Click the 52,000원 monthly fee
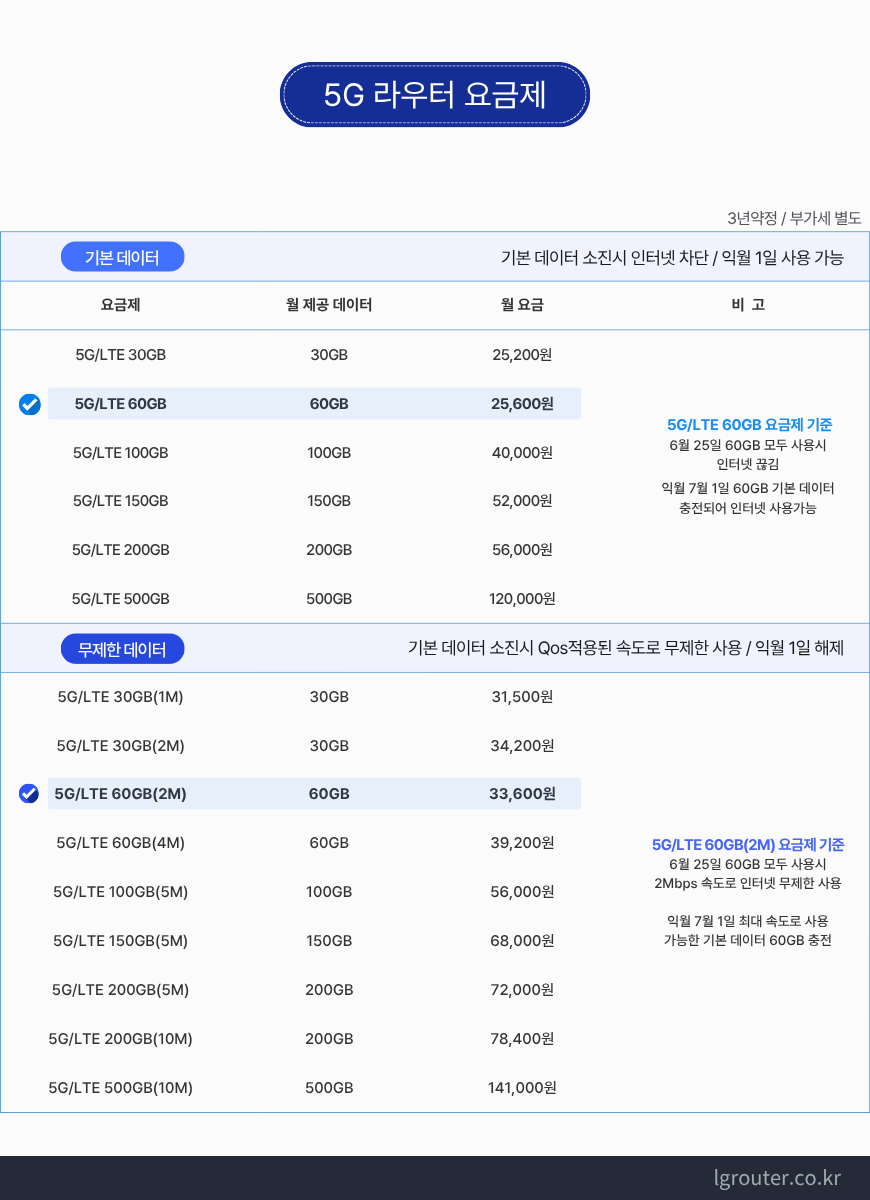The height and width of the screenshot is (1200, 870). [522, 501]
